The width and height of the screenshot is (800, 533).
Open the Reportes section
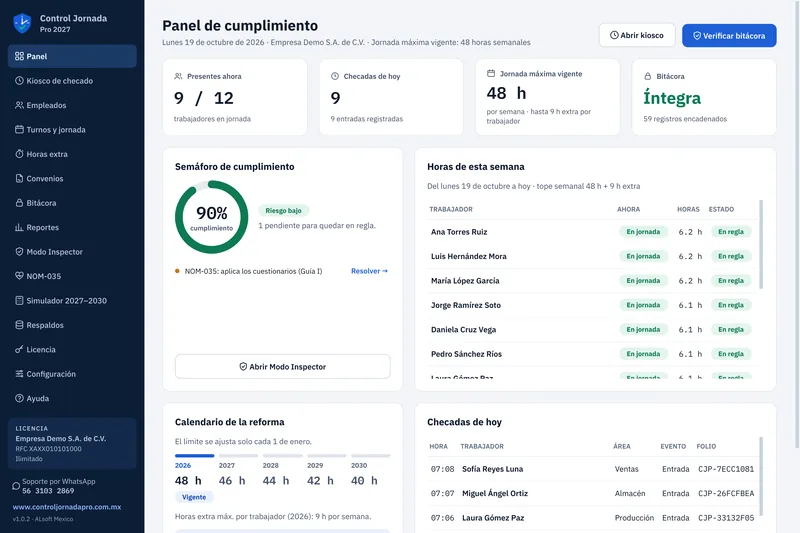pyautogui.click(x=72, y=227)
